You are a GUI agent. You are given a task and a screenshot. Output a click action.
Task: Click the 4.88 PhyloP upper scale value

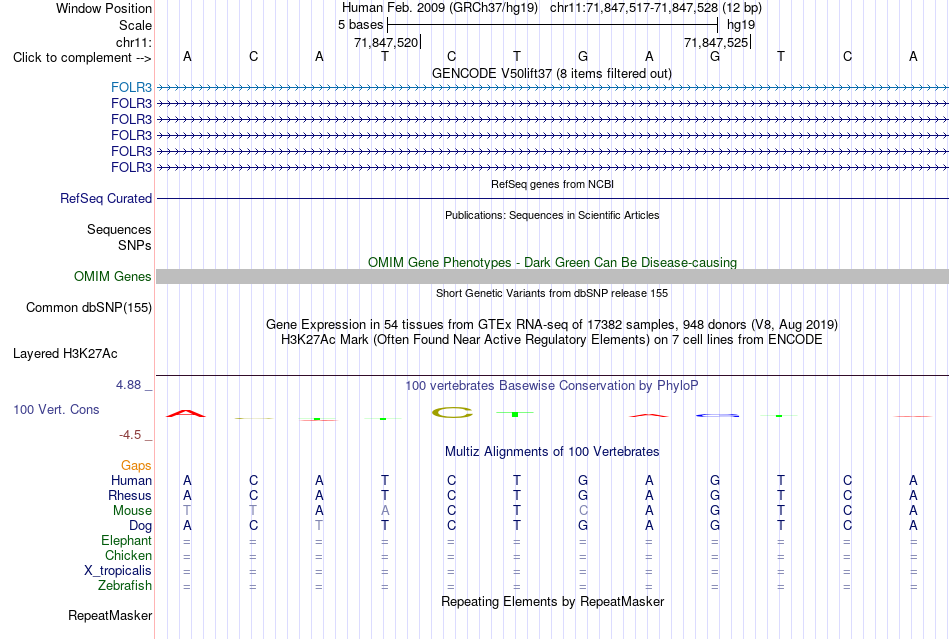(x=128, y=385)
